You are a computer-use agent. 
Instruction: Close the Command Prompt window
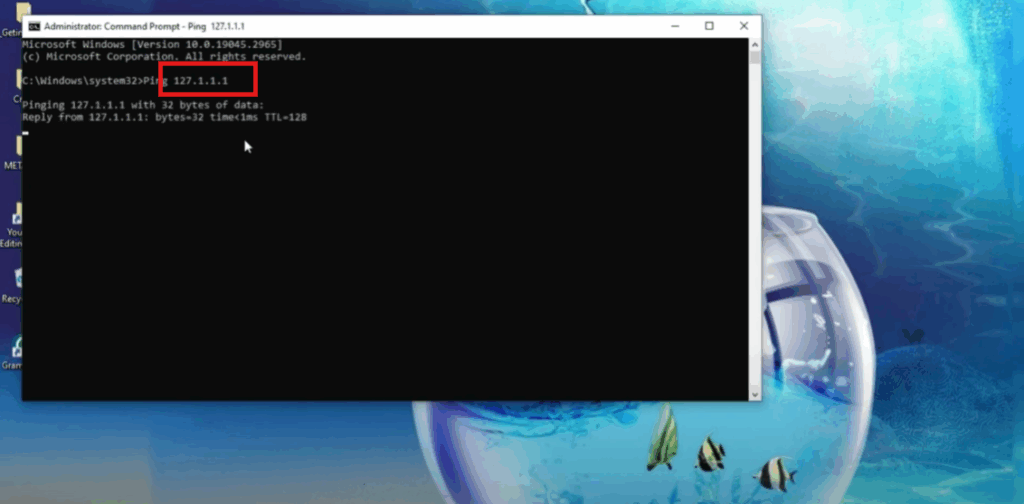743,26
